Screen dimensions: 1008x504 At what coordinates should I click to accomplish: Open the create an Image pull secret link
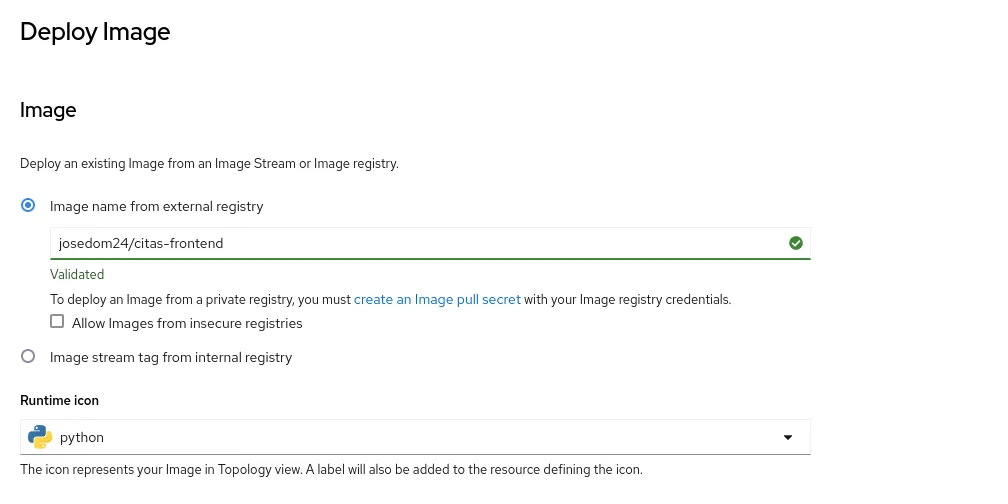pyautogui.click(x=437, y=299)
